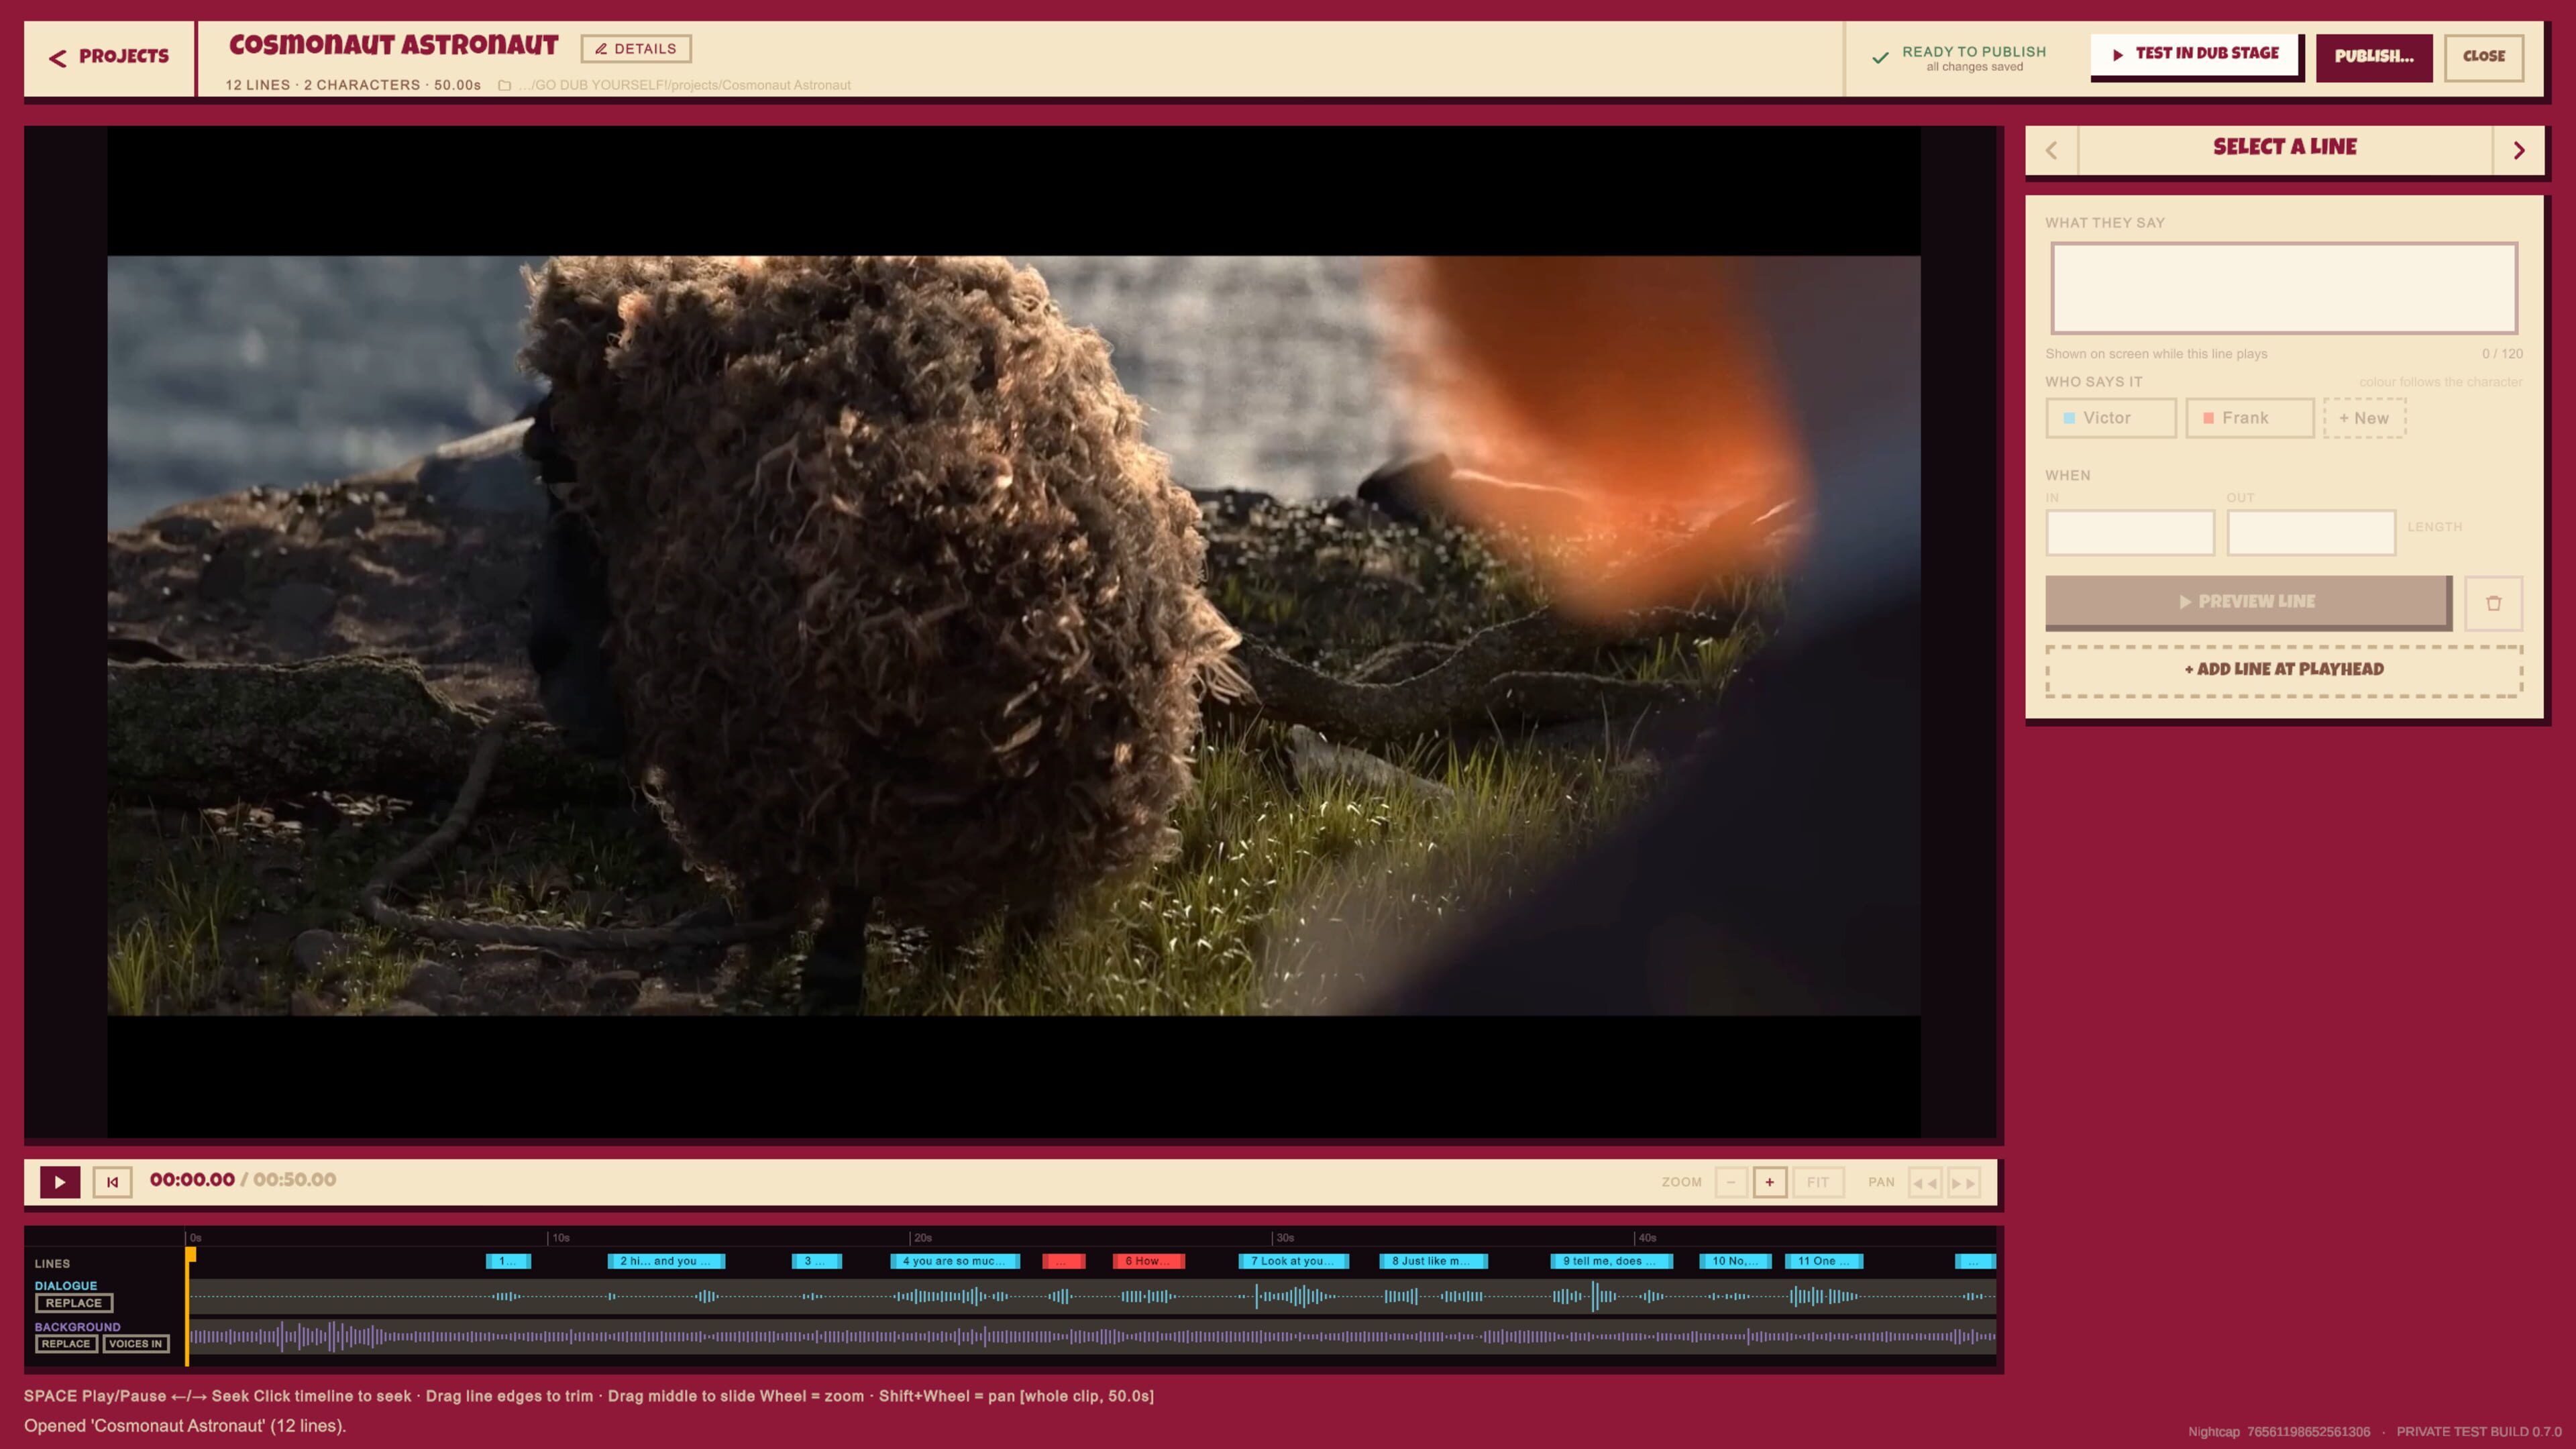Select line '2 hi... and you' clip

click(666, 1261)
